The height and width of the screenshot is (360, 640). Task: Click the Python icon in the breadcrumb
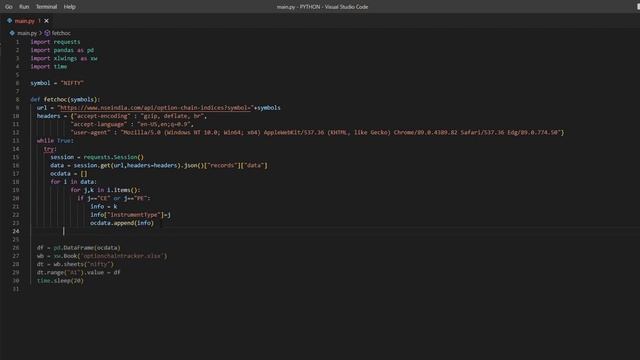[x=12, y=33]
